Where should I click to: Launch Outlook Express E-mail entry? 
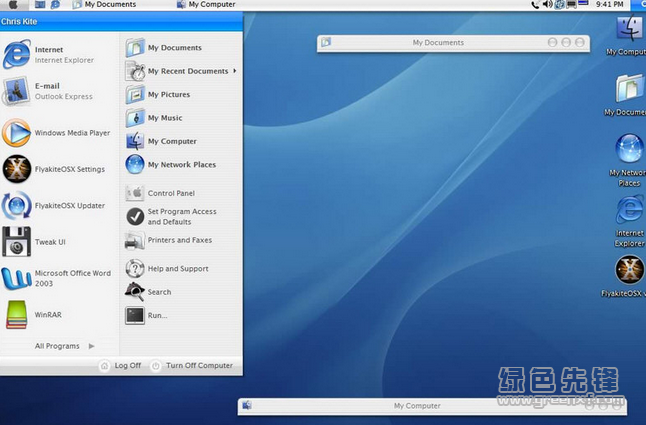[49, 91]
